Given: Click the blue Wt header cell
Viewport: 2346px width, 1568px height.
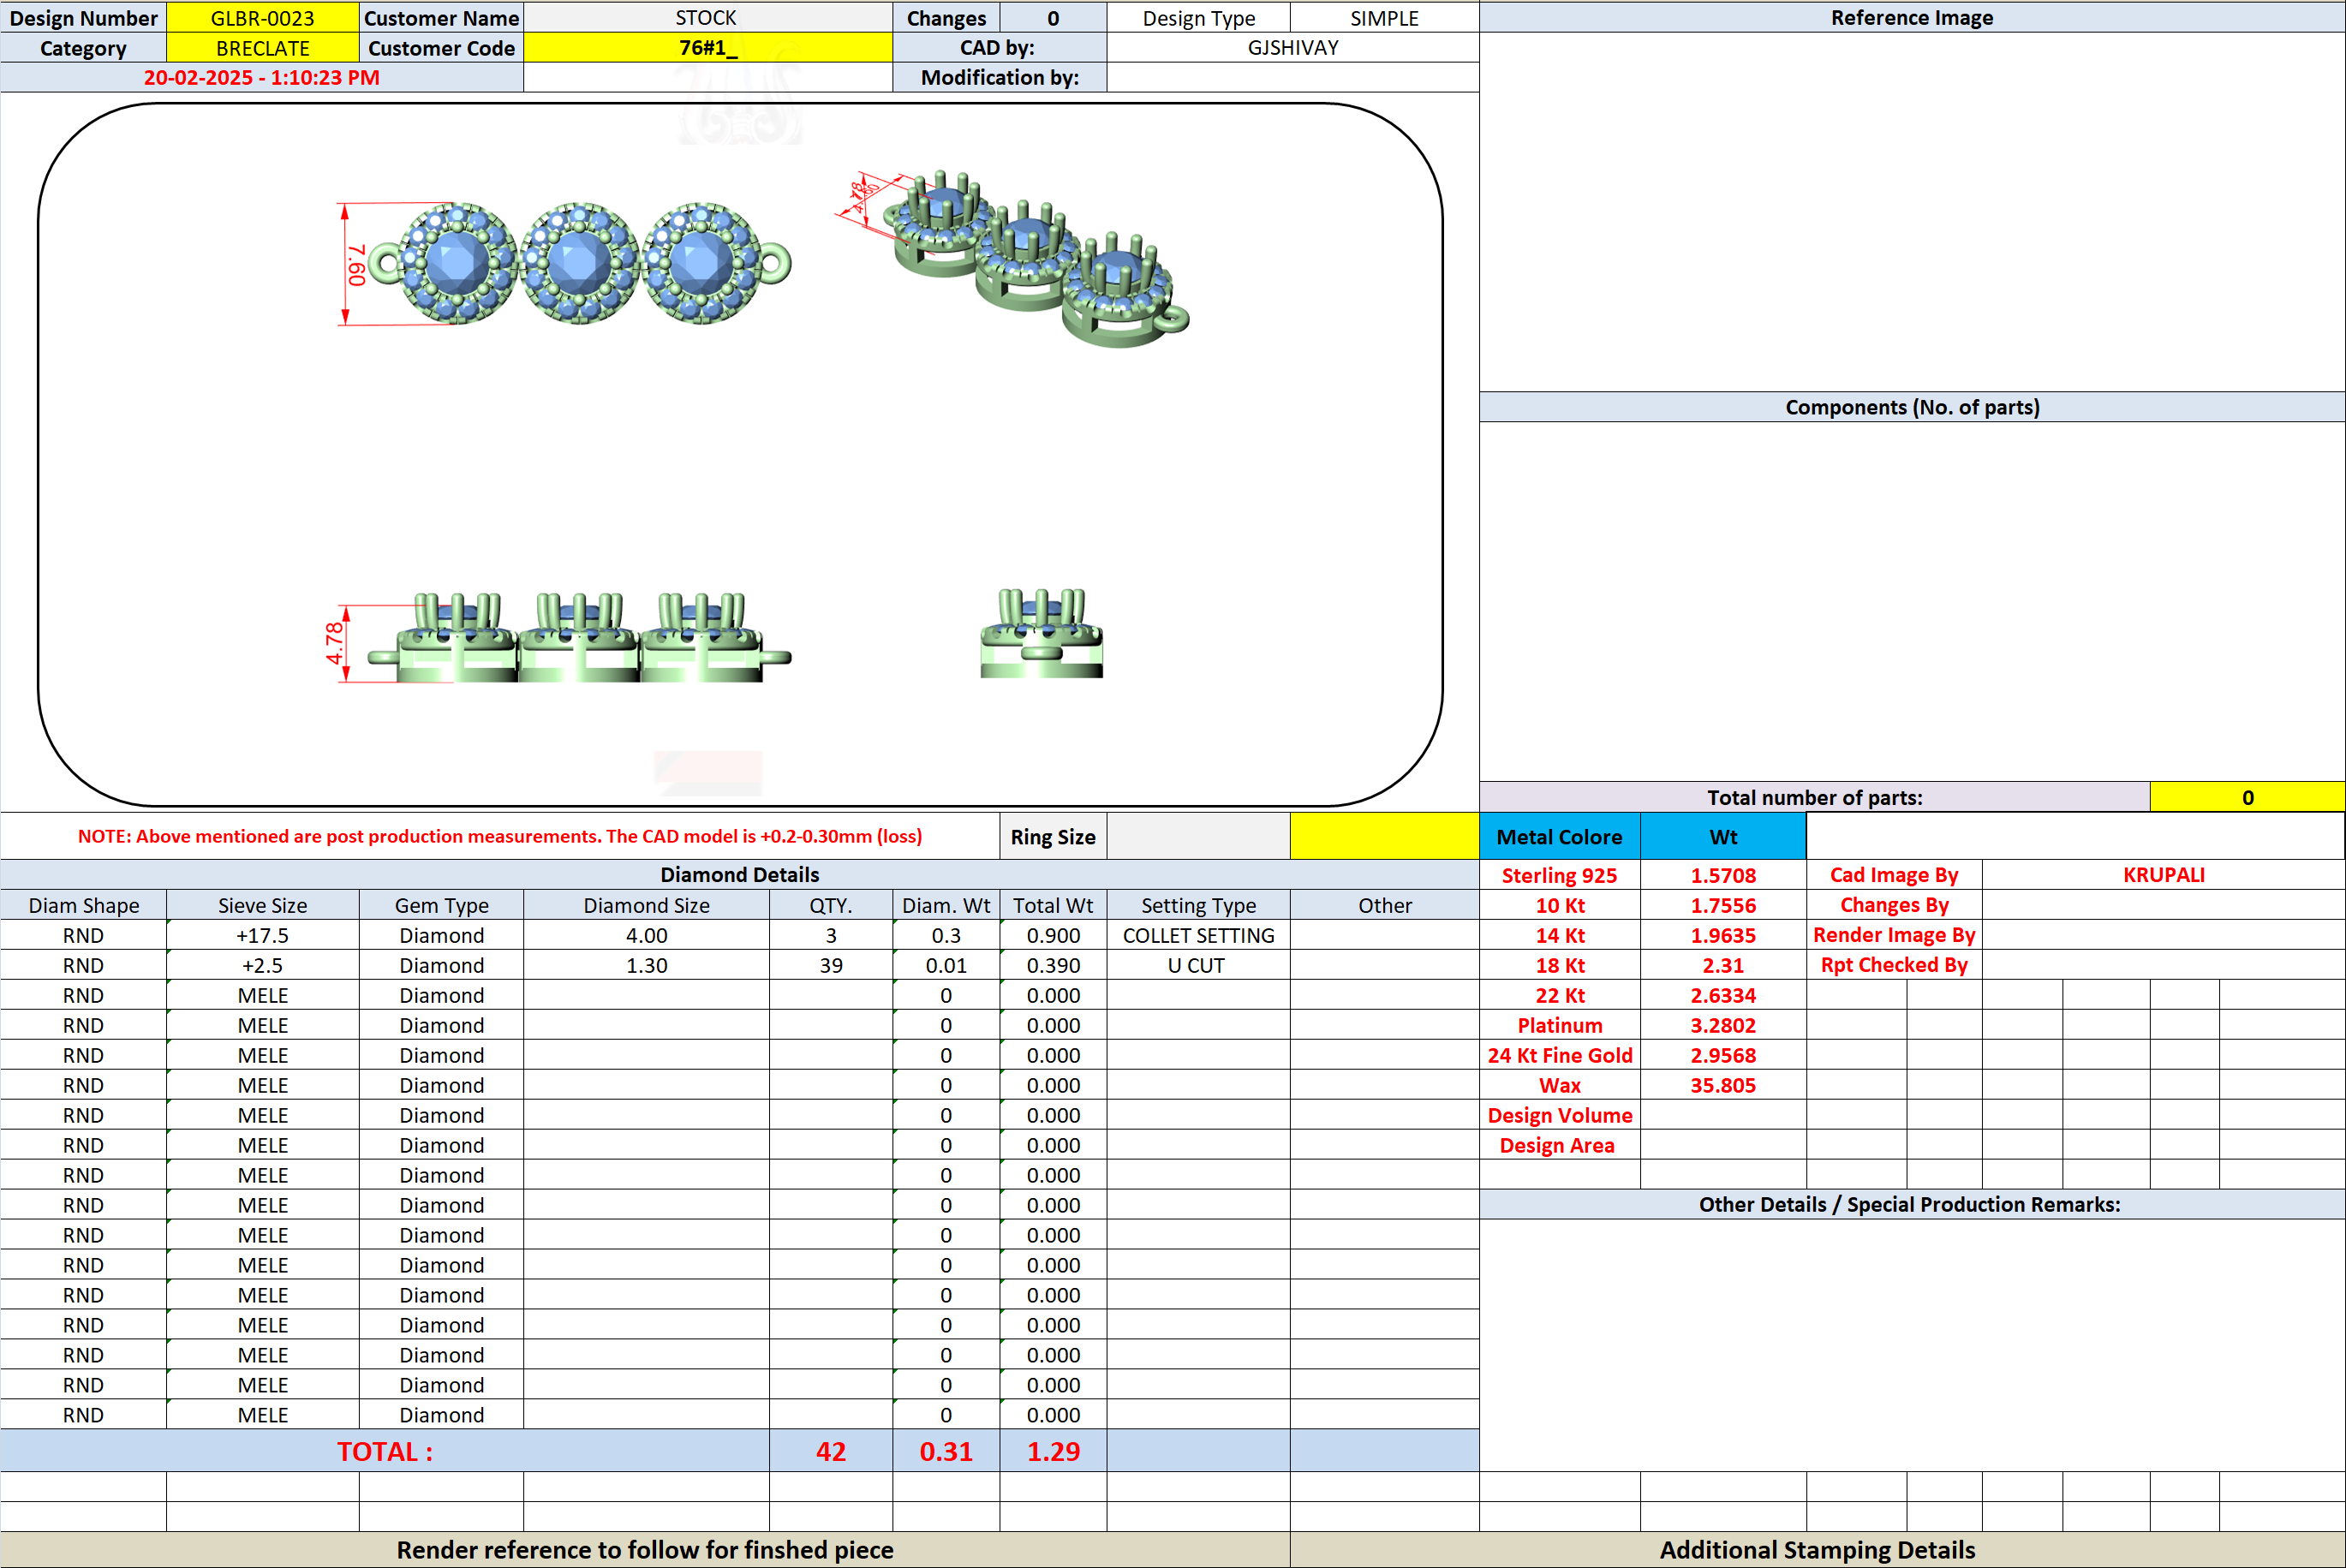Looking at the screenshot, I should click(x=1723, y=836).
